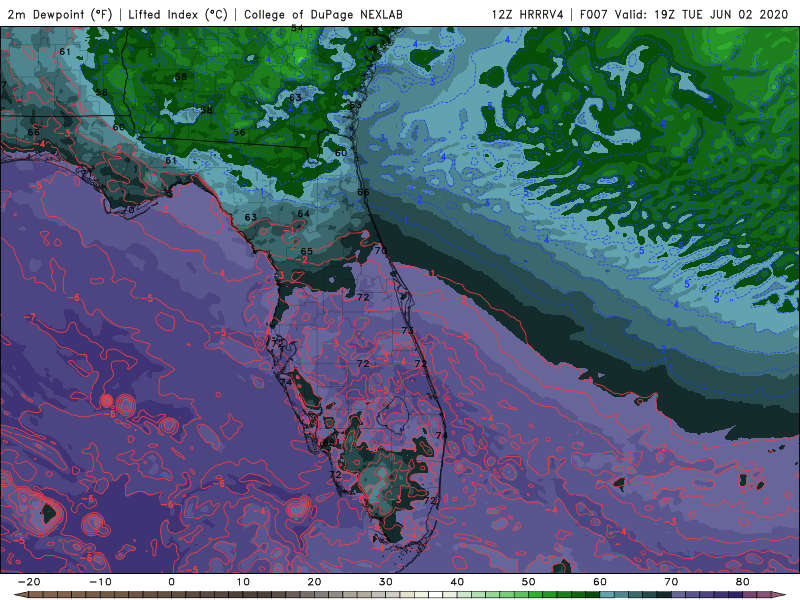Click the "12Z HRRRV4" model run label
This screenshot has height=600, width=800.
tap(528, 14)
